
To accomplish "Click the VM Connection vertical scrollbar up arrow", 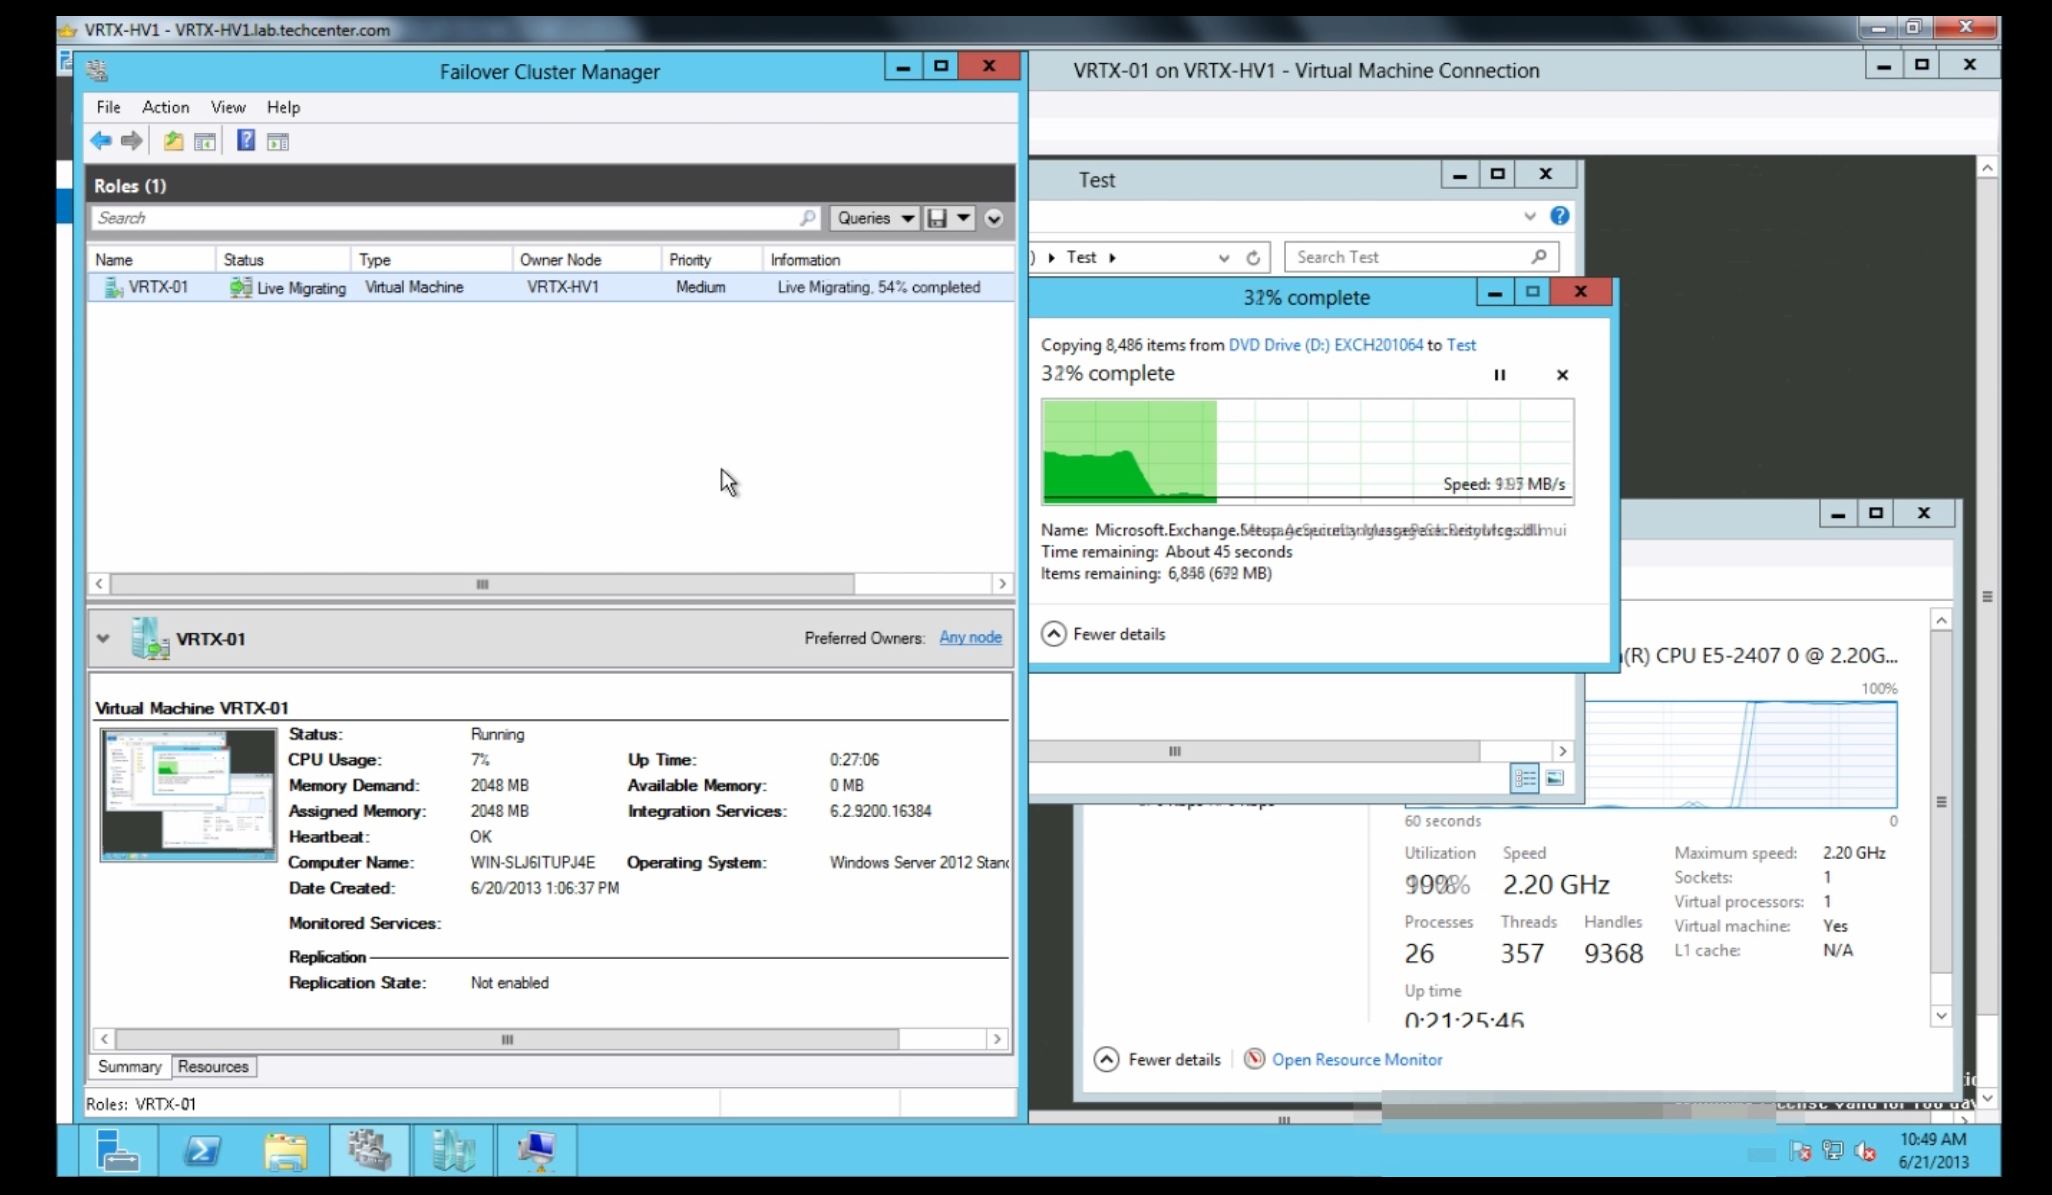I will [1988, 168].
